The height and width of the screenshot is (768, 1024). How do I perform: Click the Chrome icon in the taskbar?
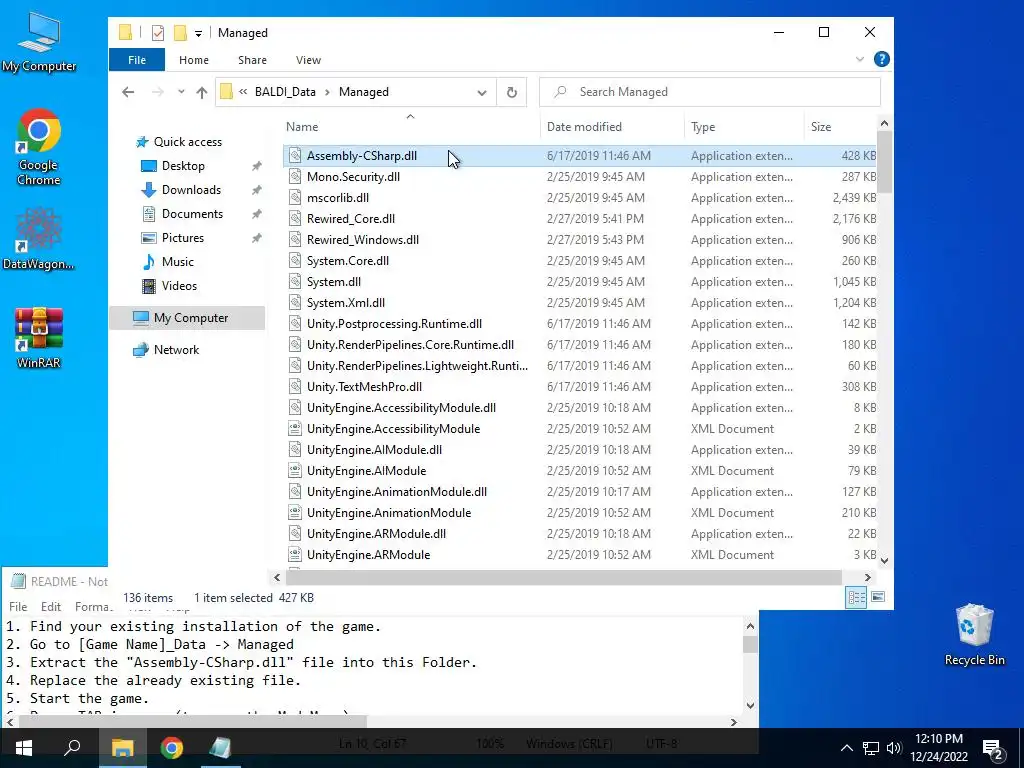click(x=172, y=748)
